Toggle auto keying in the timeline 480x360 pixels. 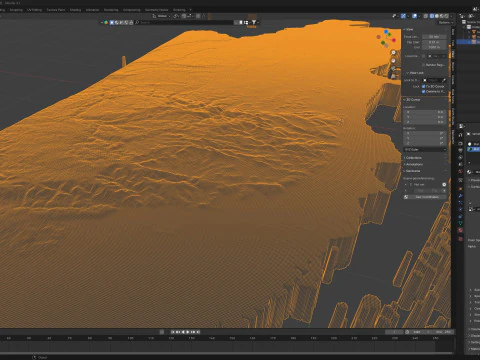coord(162,332)
